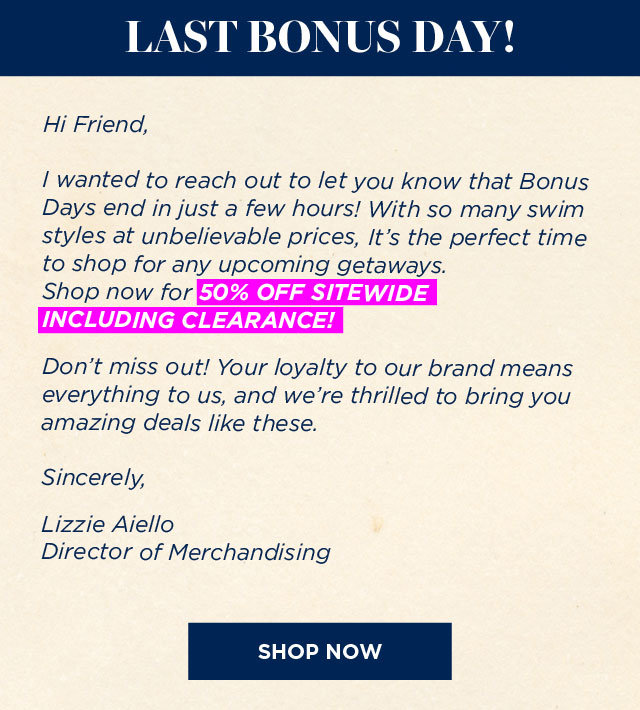Click the Director of Merchandising title
The height and width of the screenshot is (710, 640).
(x=186, y=552)
